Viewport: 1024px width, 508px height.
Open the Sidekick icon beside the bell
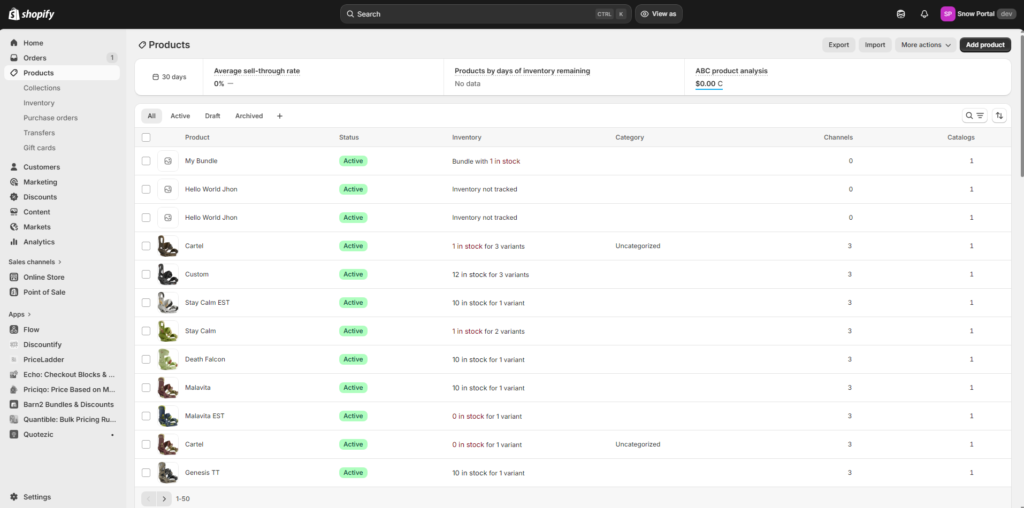tap(901, 14)
